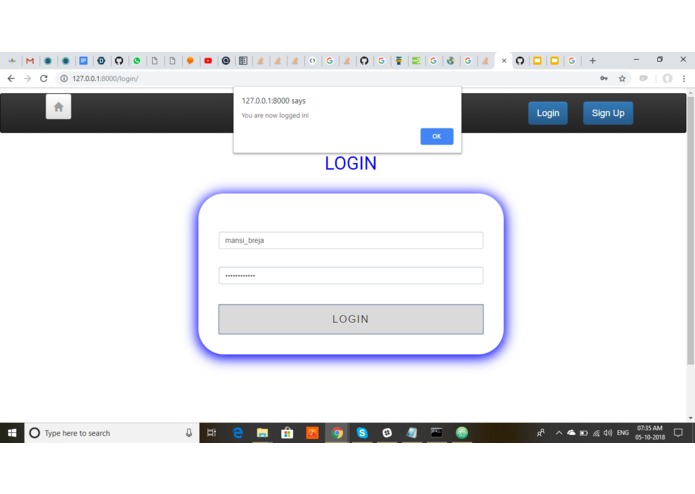Click the blue Login button in navbar
Image resolution: width=695 pixels, height=494 pixels.
point(548,113)
